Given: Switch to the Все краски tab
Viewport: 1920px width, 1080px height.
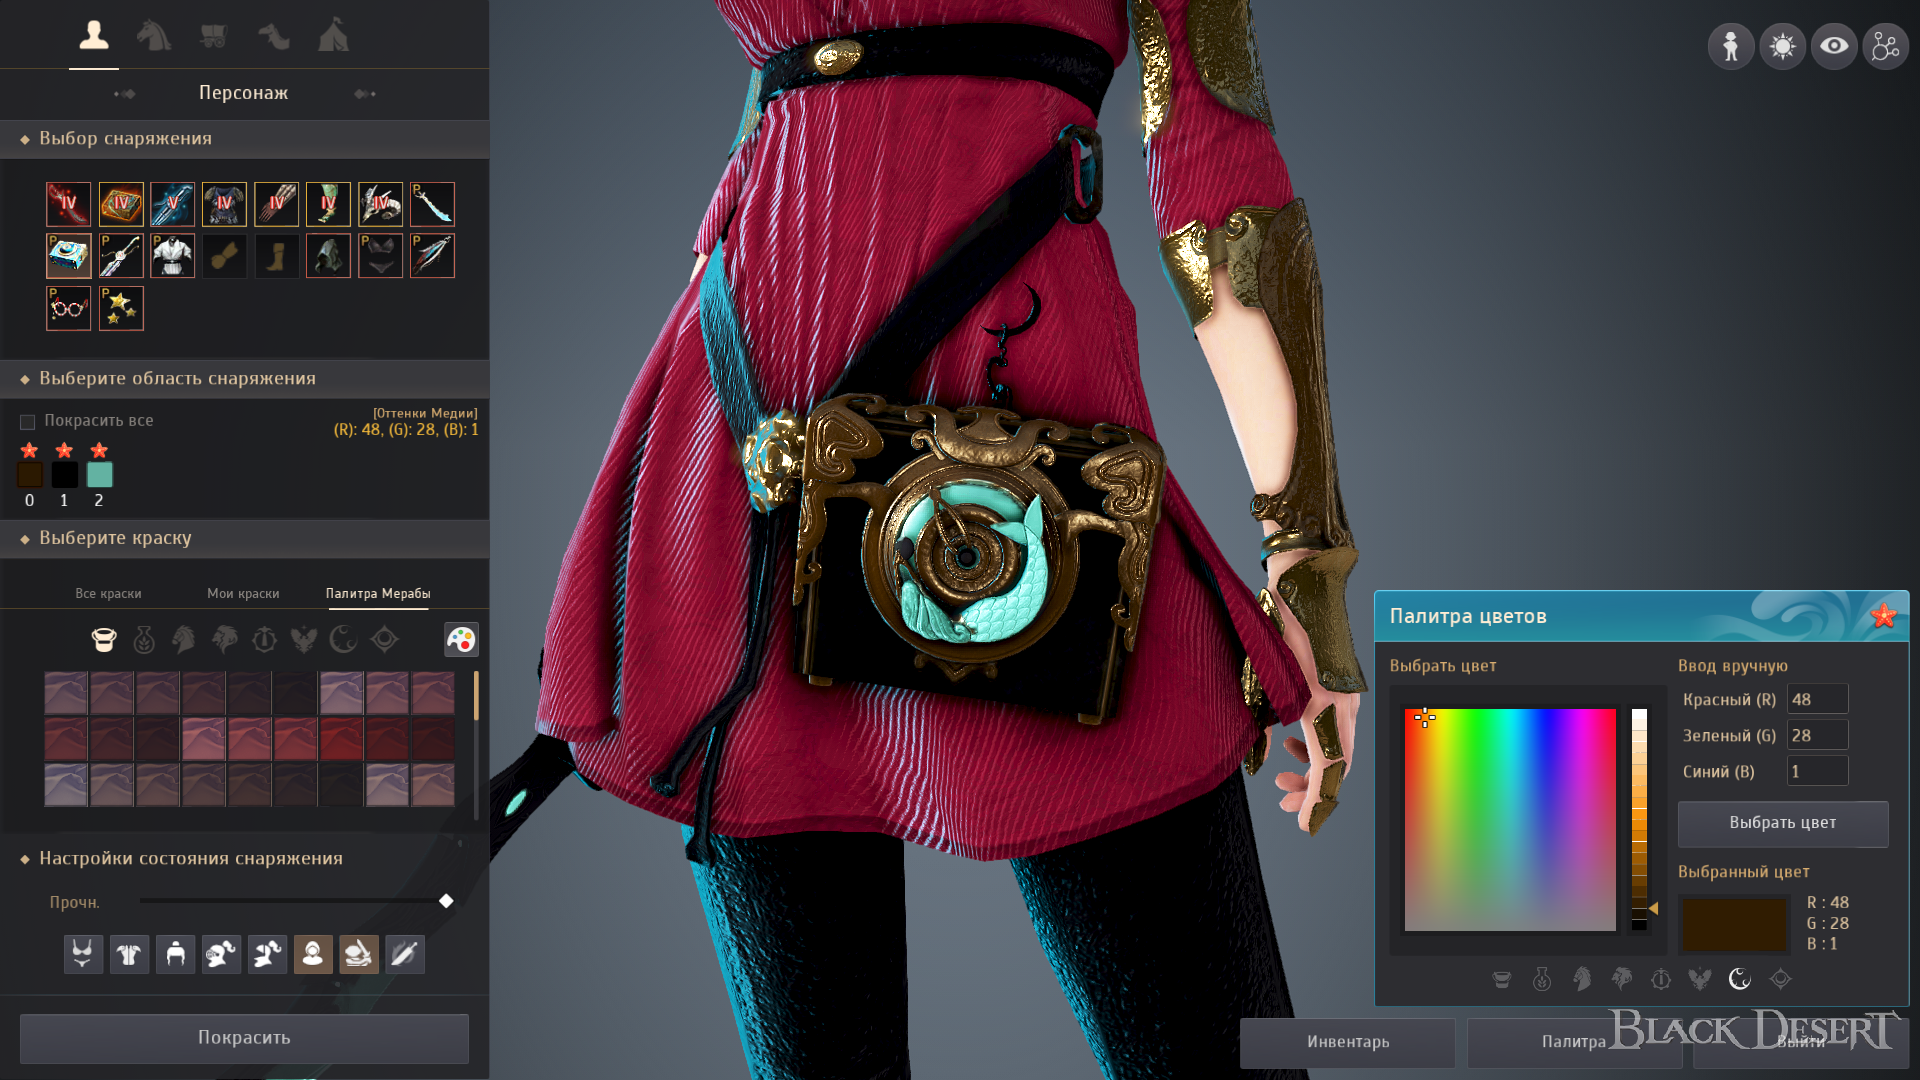Looking at the screenshot, I should 108,594.
